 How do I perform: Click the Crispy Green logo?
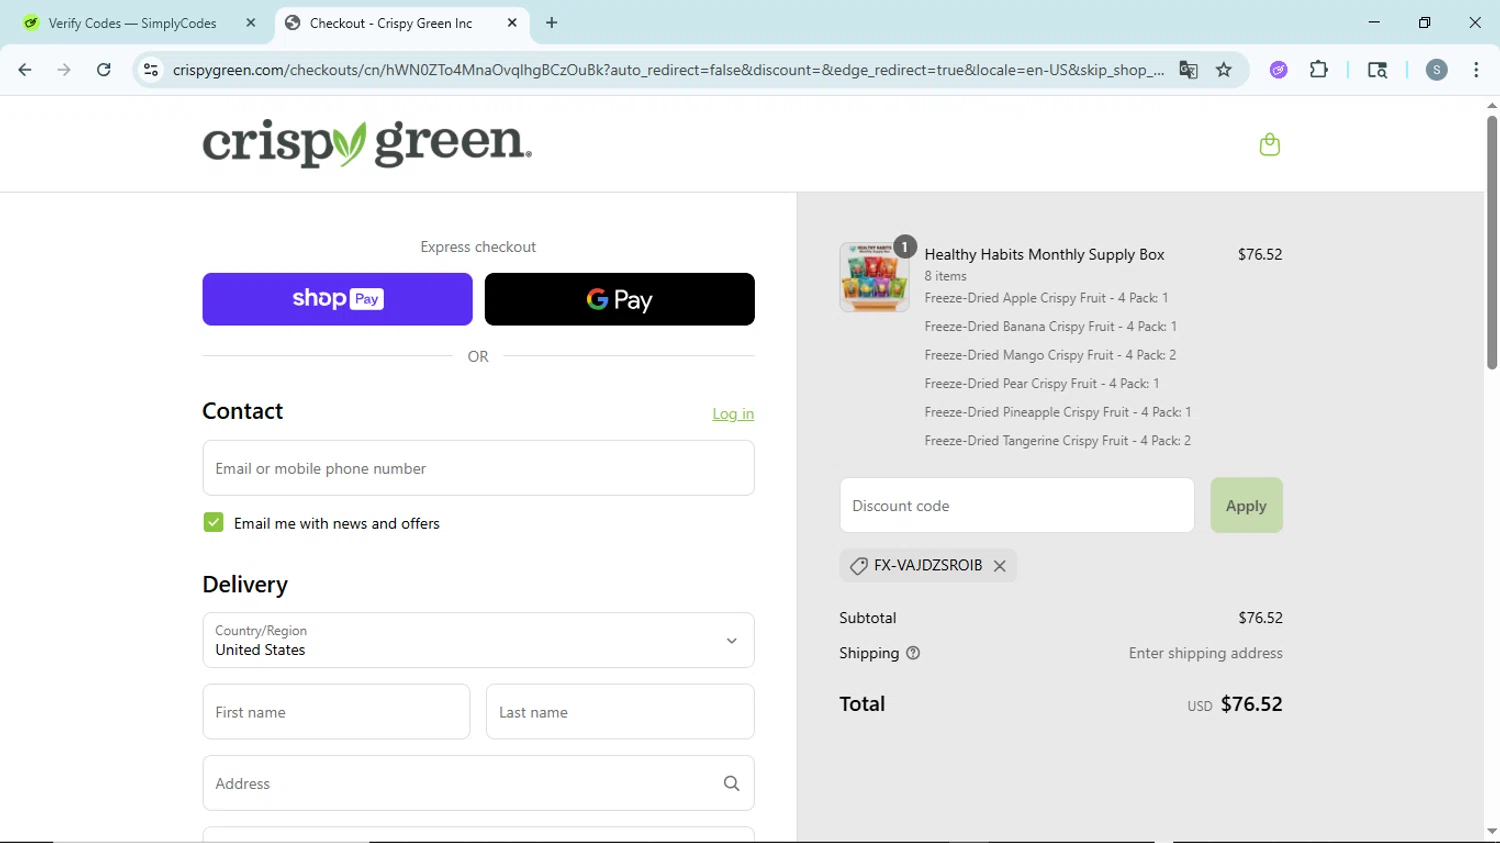pos(367,144)
